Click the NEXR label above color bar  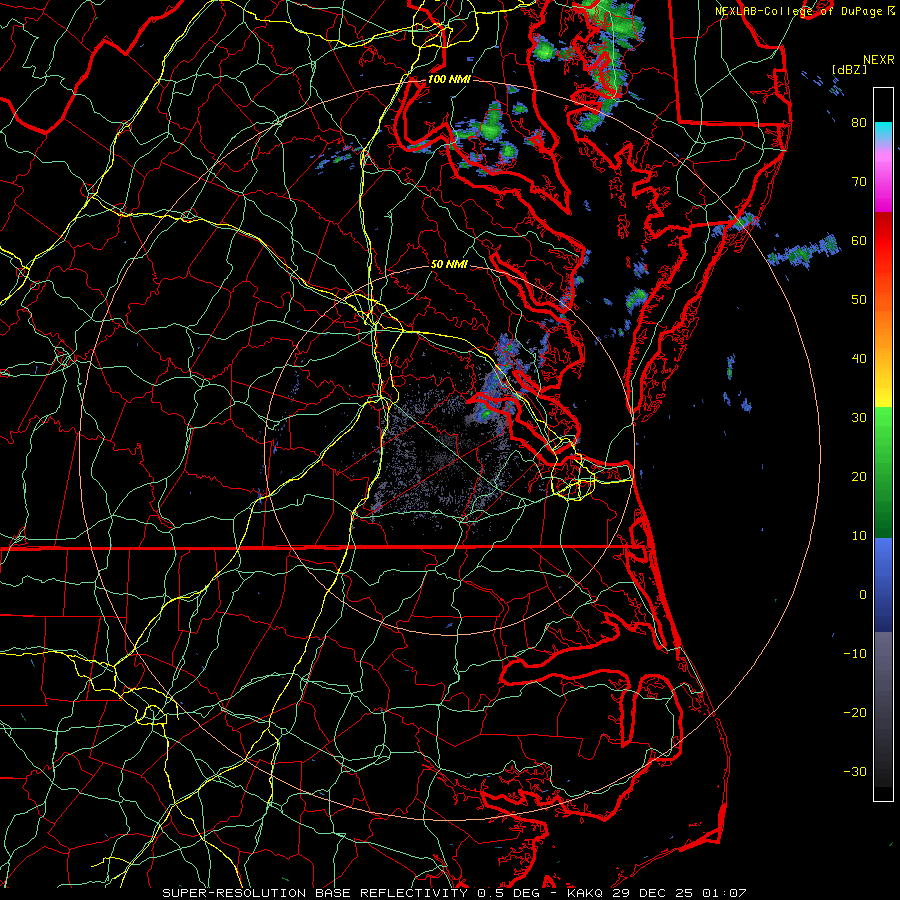click(x=879, y=60)
